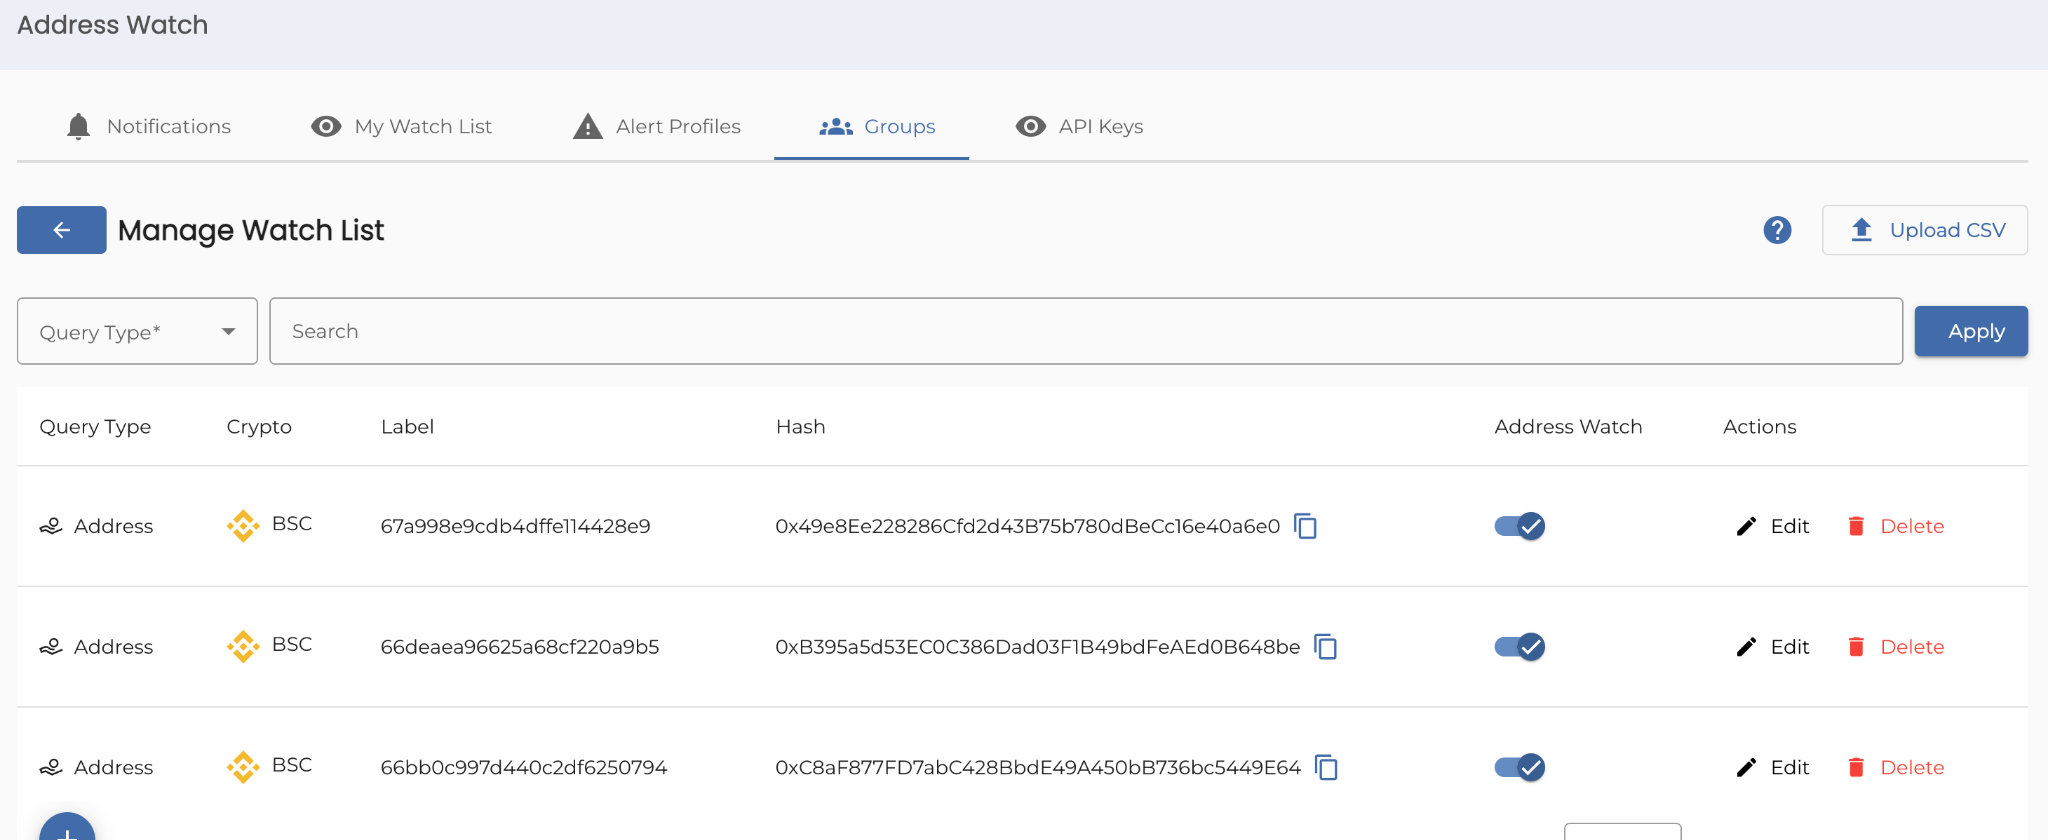2048x840 pixels.
Task: Disable address watch for 66deaea96625a68cf220a9b5
Action: point(1520,647)
